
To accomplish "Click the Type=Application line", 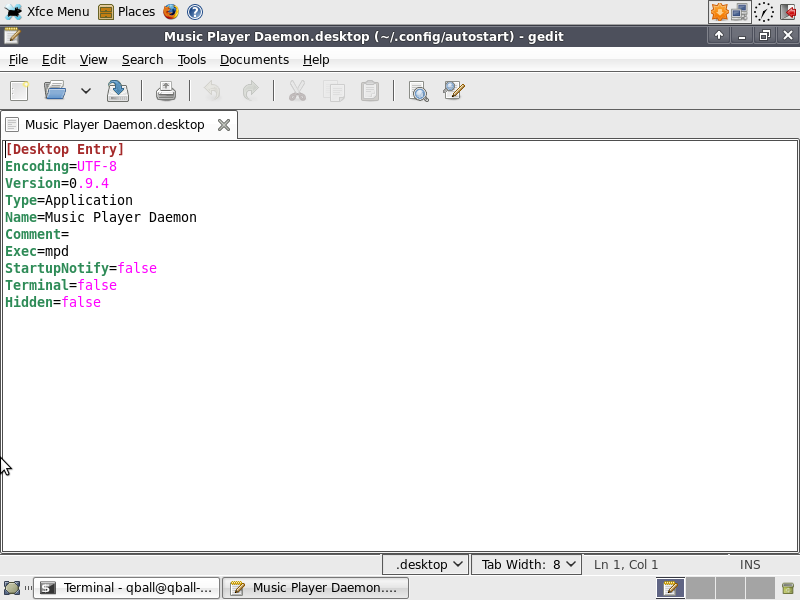I will pos(69,201).
